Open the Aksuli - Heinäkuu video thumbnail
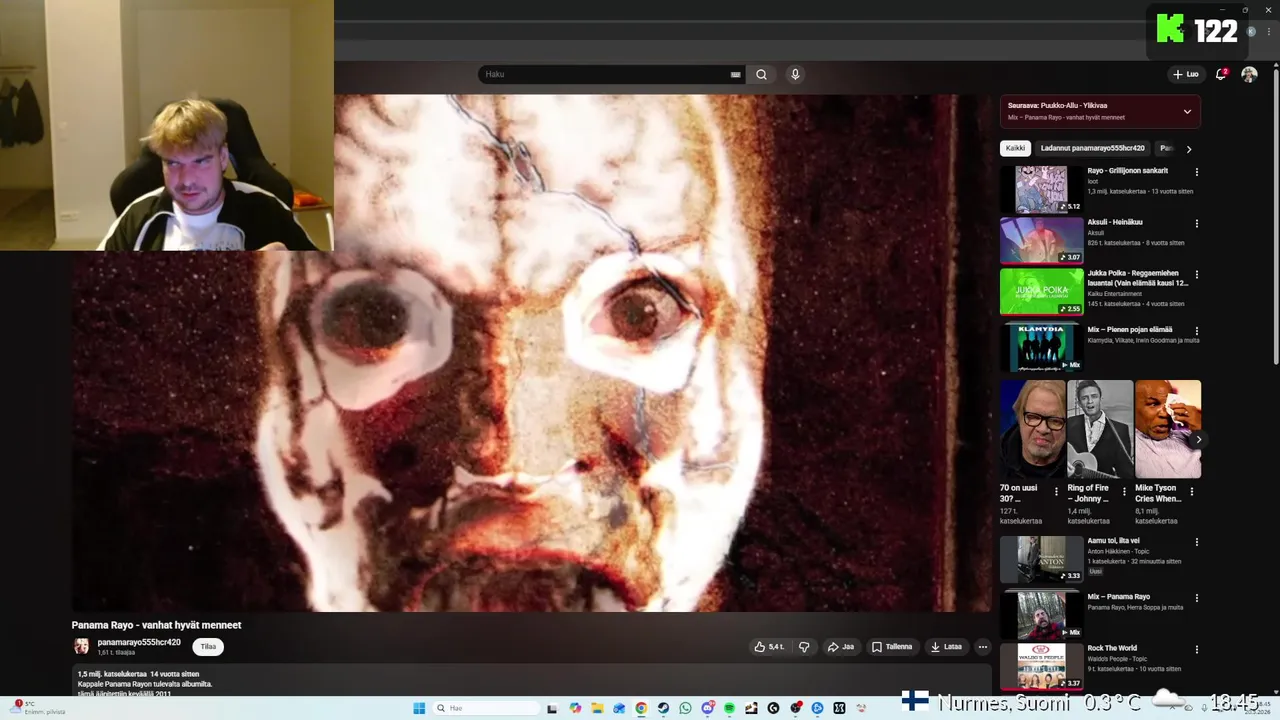Image resolution: width=1280 pixels, height=720 pixels. pyautogui.click(x=1041, y=240)
